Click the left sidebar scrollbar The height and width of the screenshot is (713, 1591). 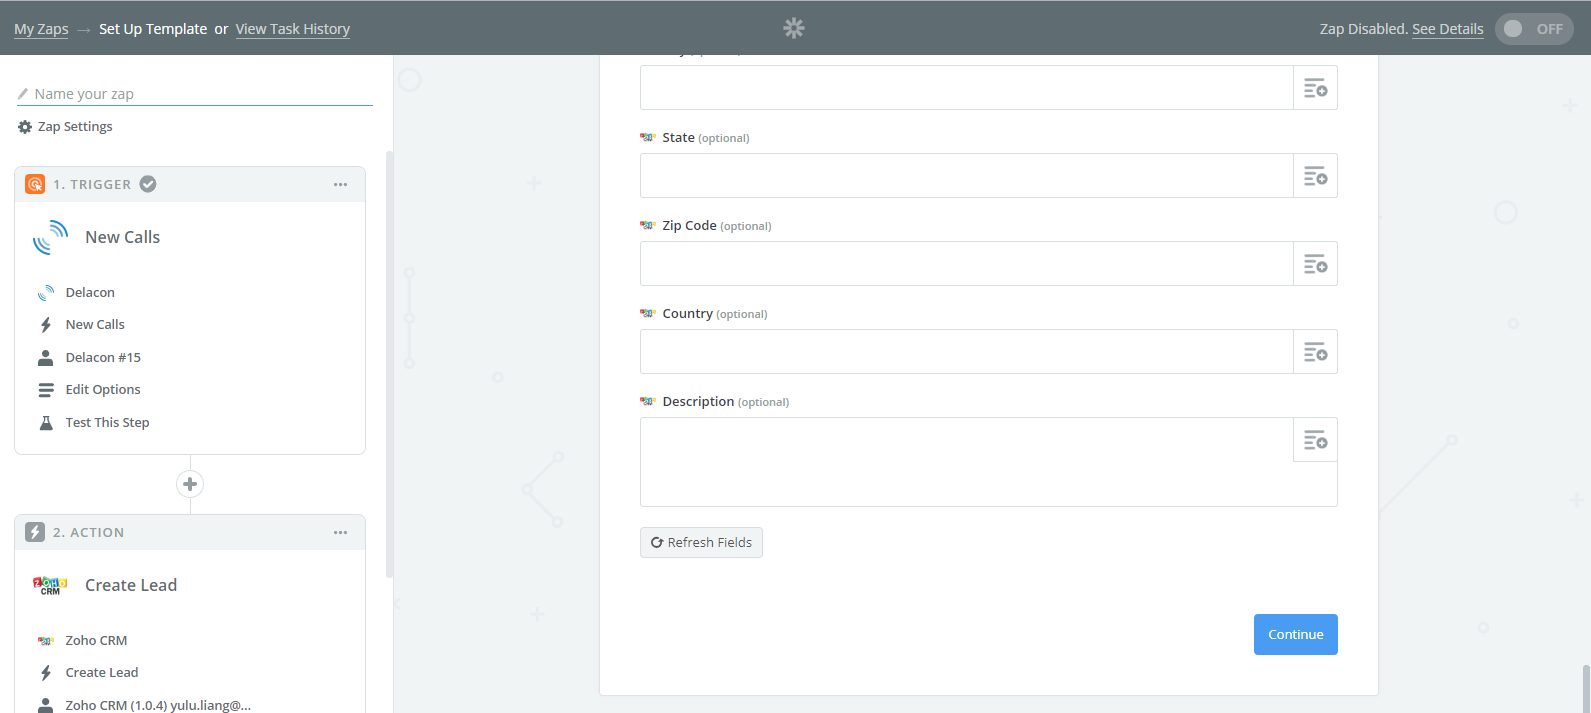coord(389,365)
